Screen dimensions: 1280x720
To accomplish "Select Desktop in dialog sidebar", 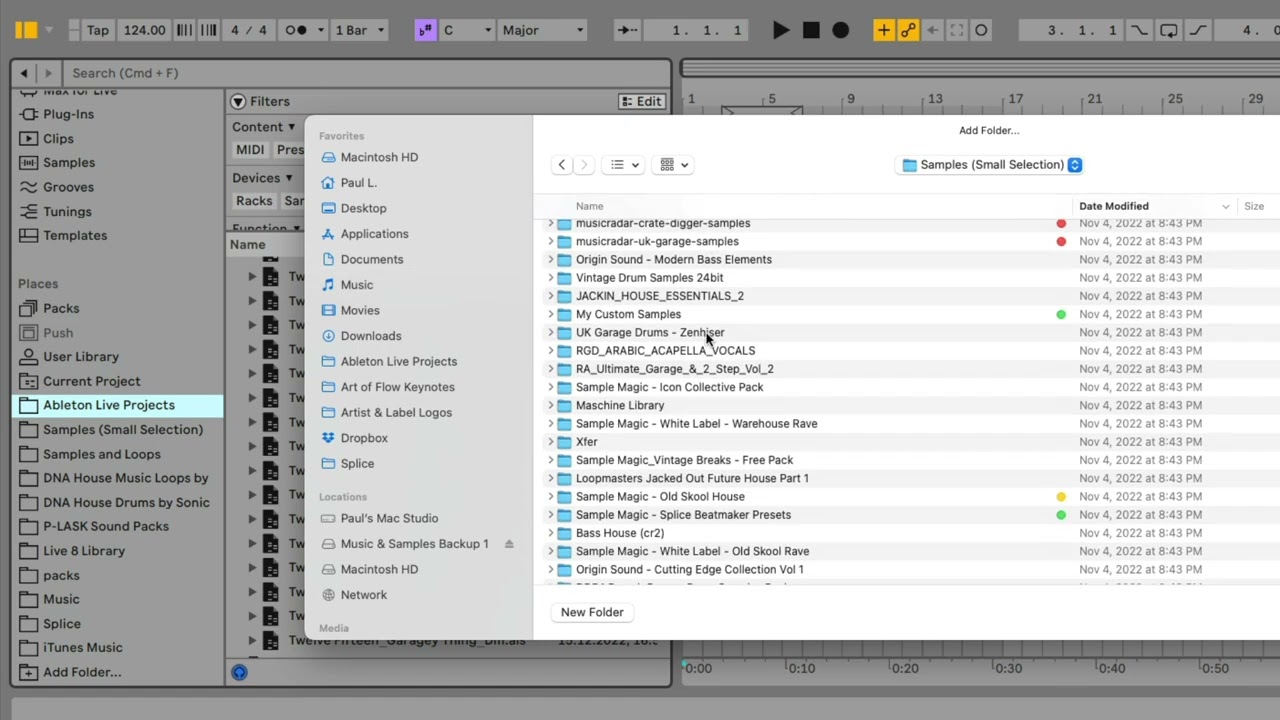I will [363, 208].
